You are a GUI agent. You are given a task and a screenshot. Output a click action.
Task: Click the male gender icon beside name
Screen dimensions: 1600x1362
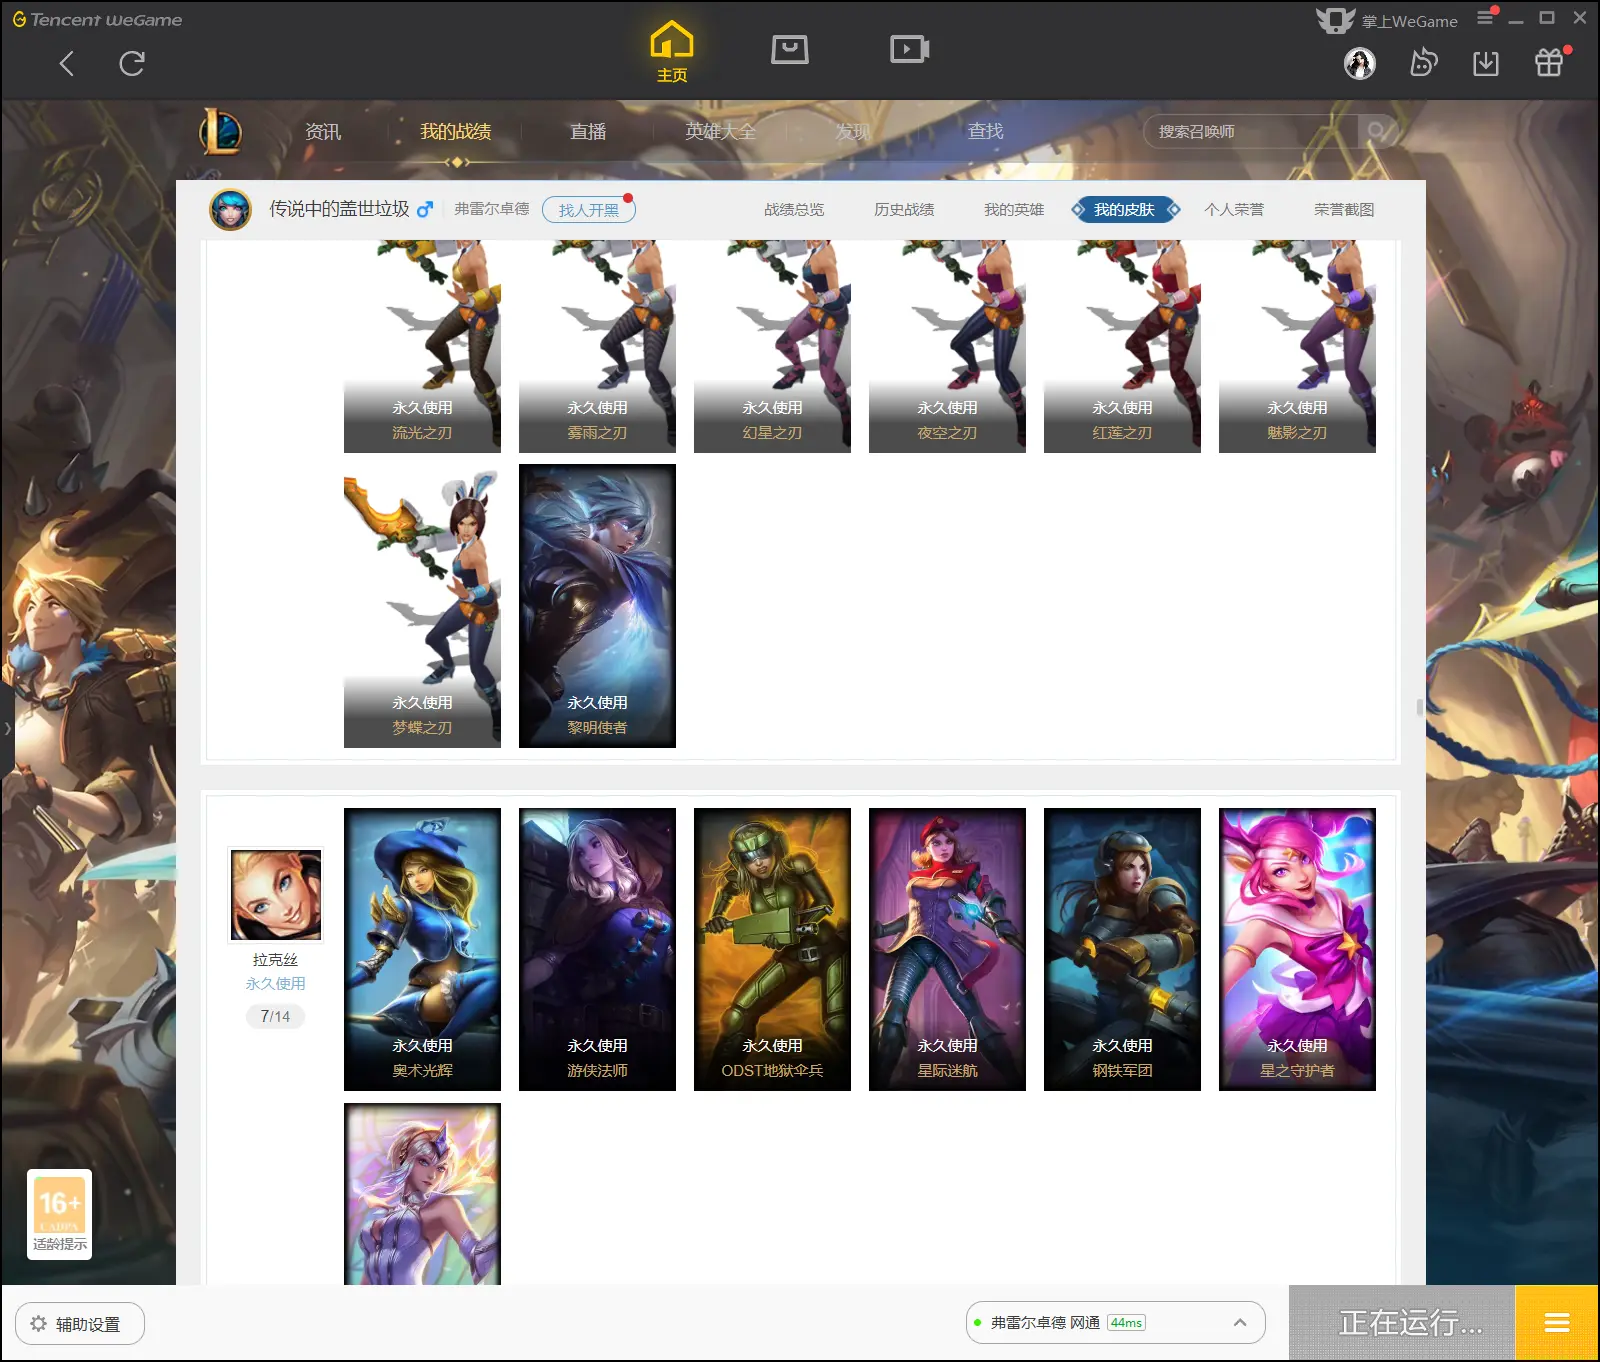(x=425, y=209)
